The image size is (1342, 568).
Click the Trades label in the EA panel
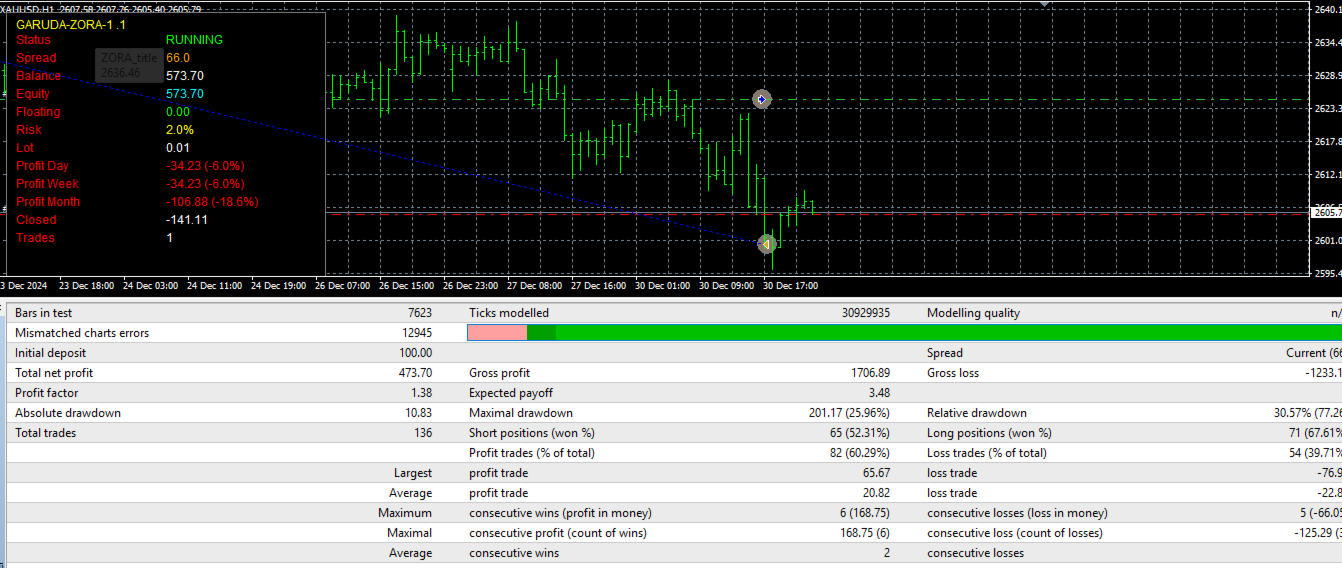[35, 238]
